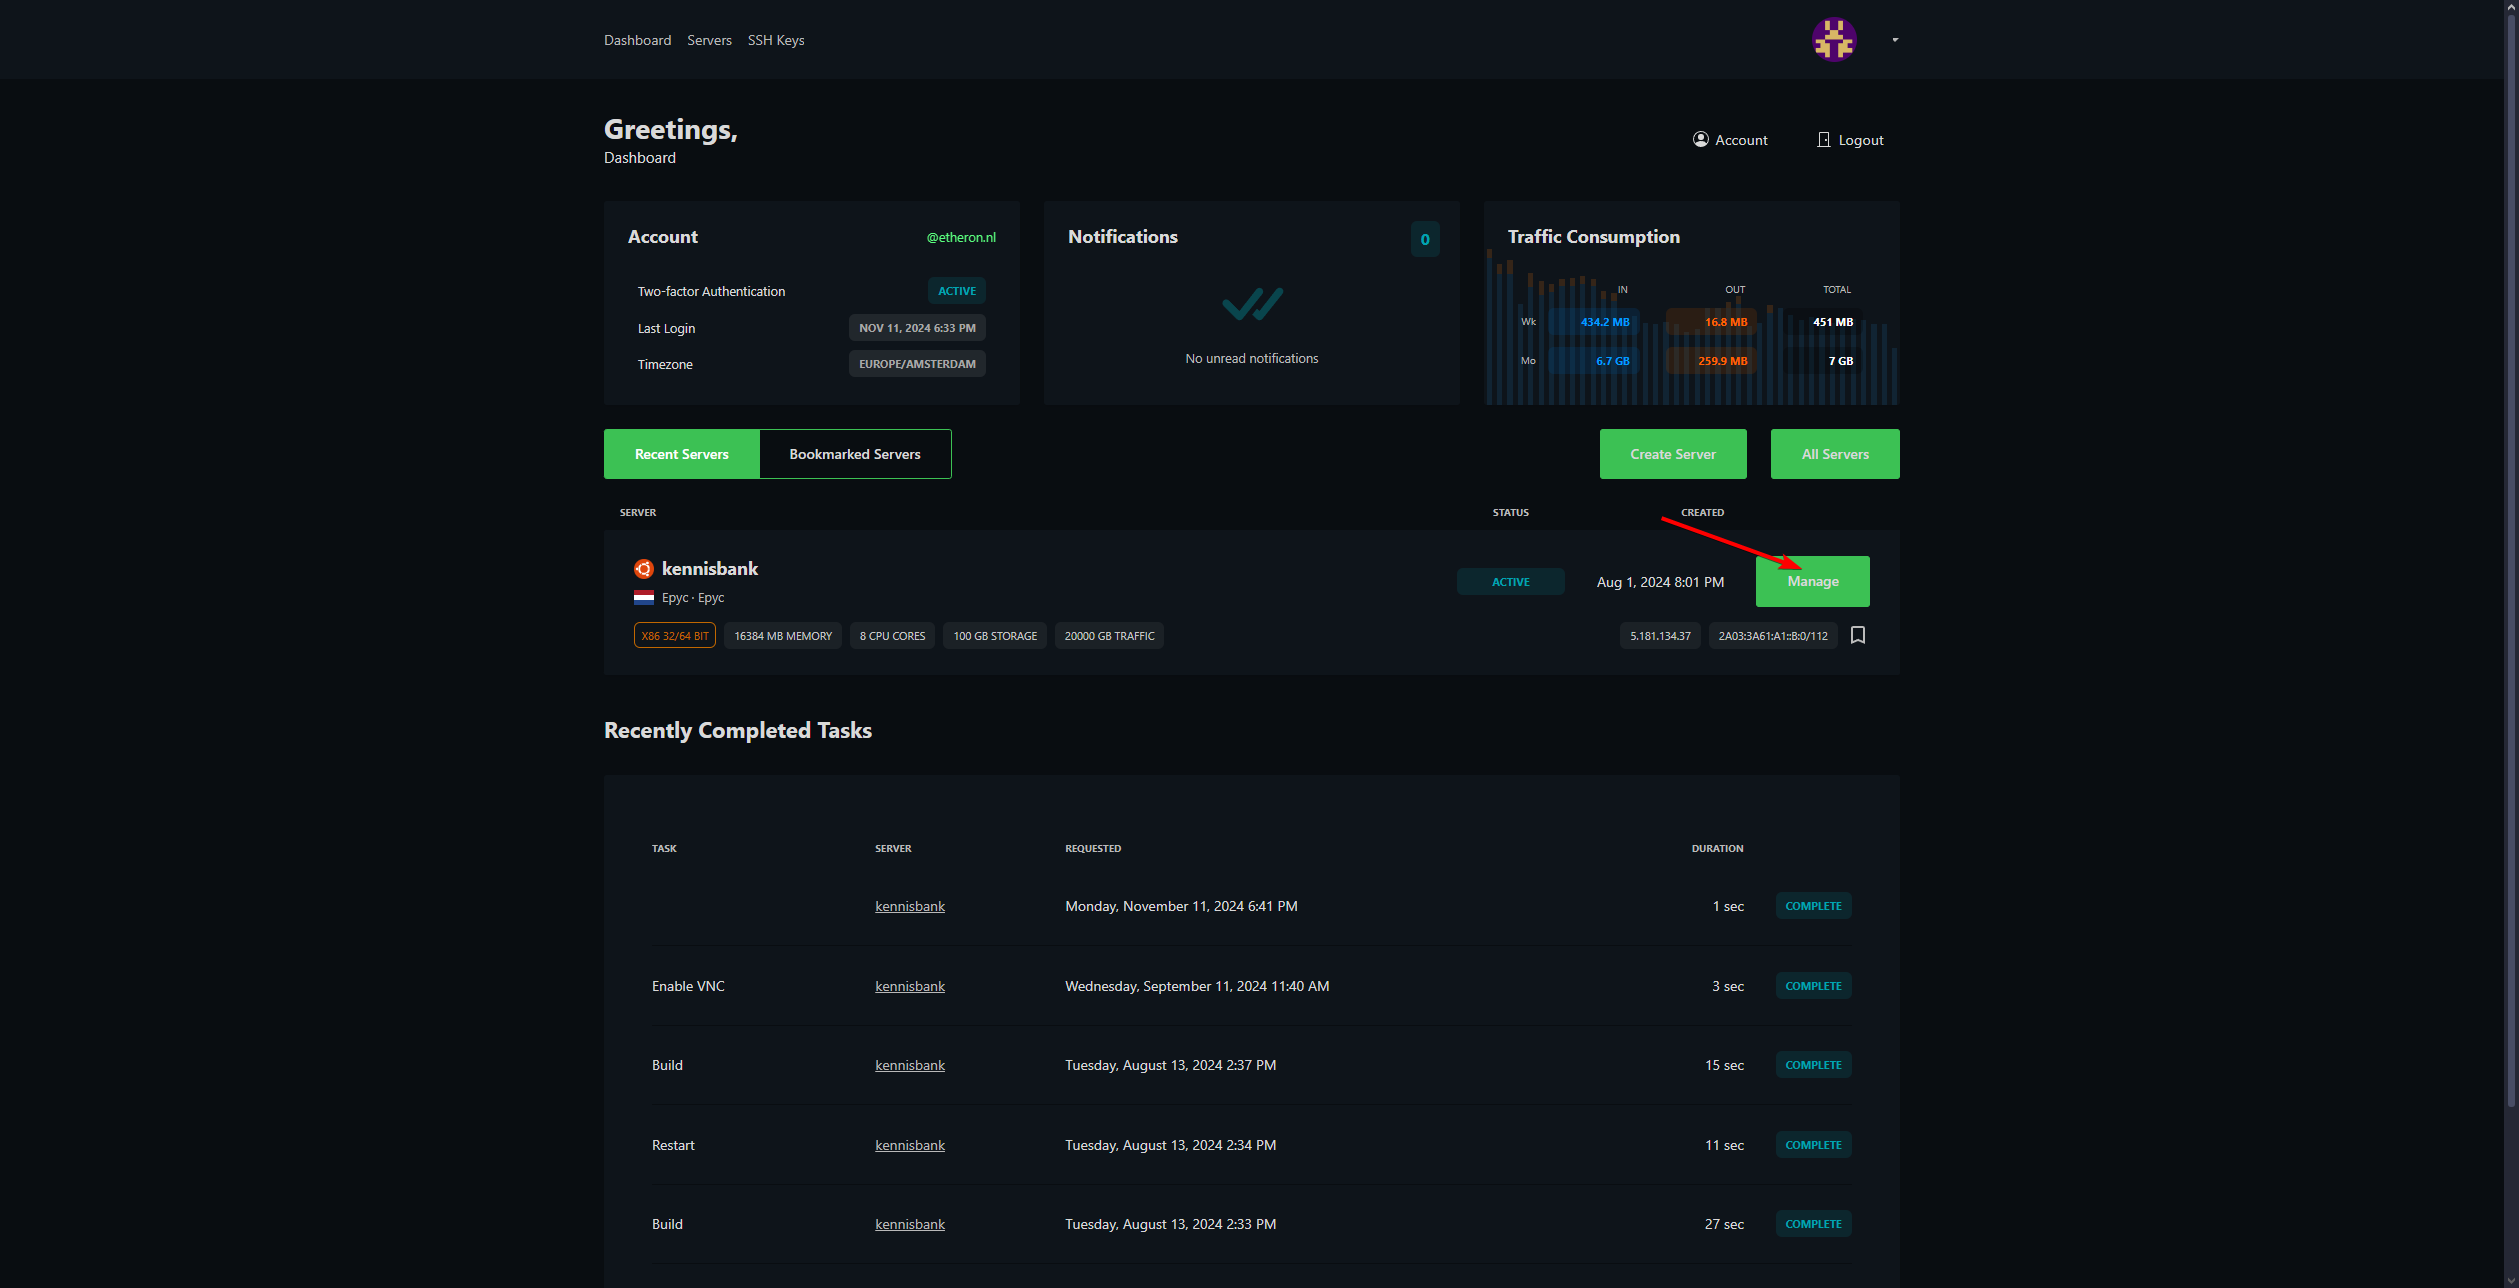Viewport: 2519px width, 1288px height.
Task: Click the Netherlands flag icon
Action: (x=644, y=598)
